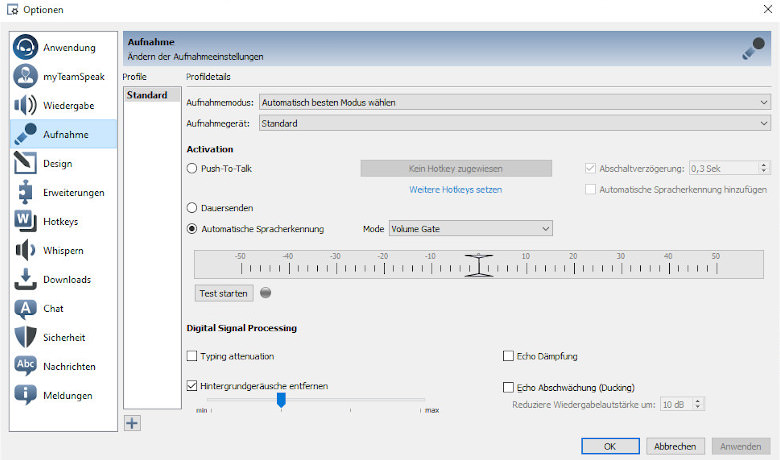Click the Abschaltverzögerung 0,3 Sek field

pos(723,169)
